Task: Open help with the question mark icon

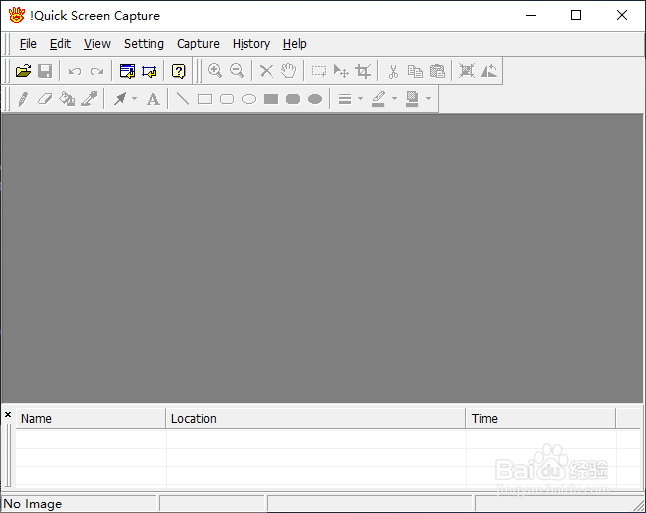Action: [x=178, y=71]
